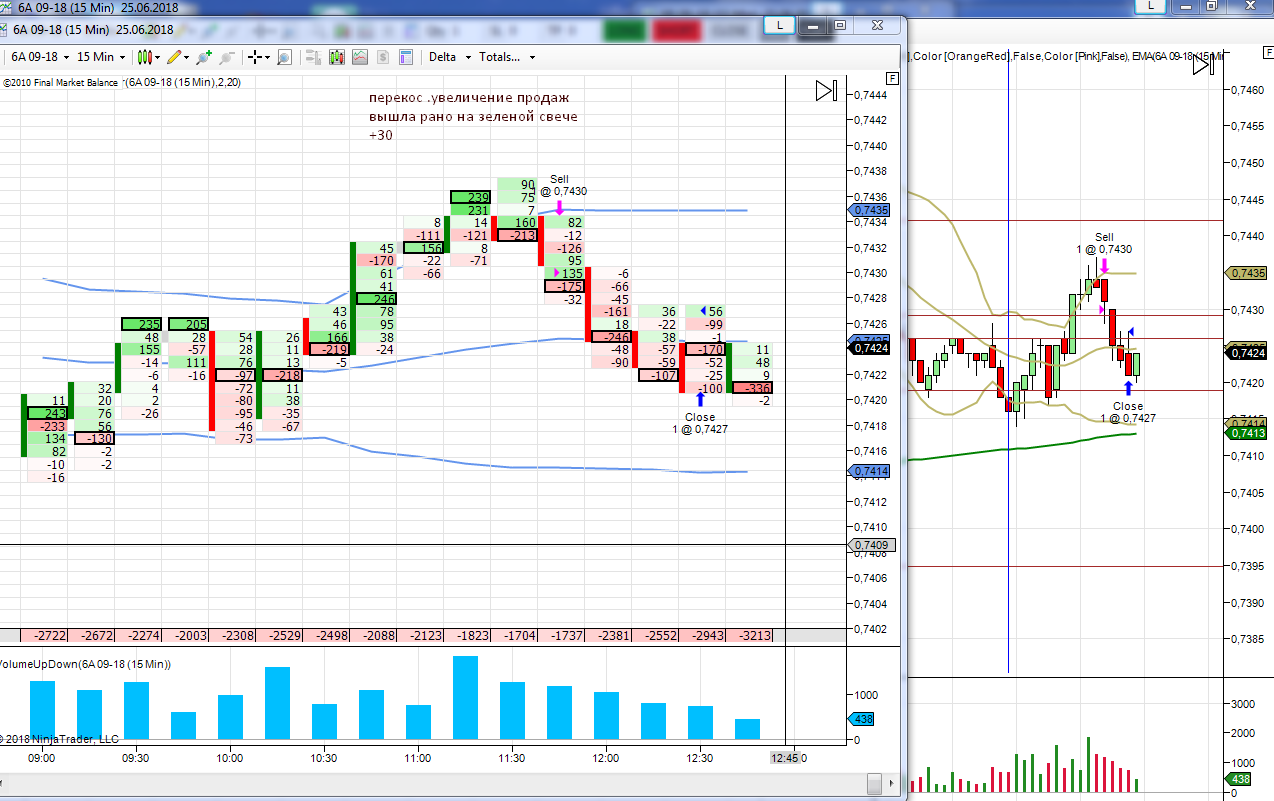The width and height of the screenshot is (1274, 801).
Task: Expand the drawing tools dropdown arrow
Action: [187, 57]
